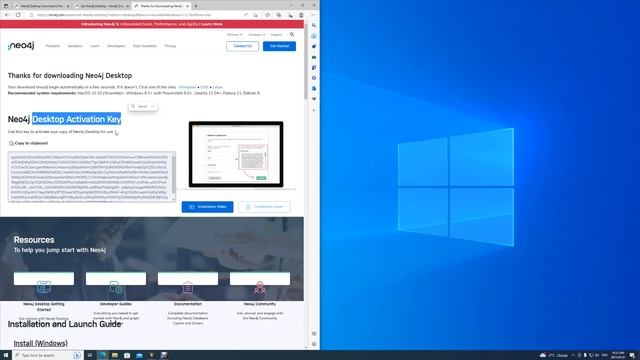
Task: Click the volume icon in system tray
Action: pyautogui.click(x=597, y=355)
